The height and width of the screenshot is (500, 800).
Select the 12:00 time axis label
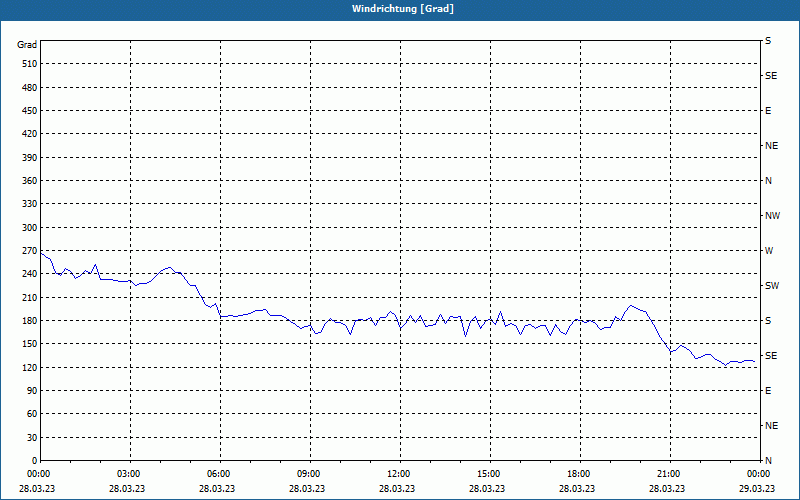398,474
